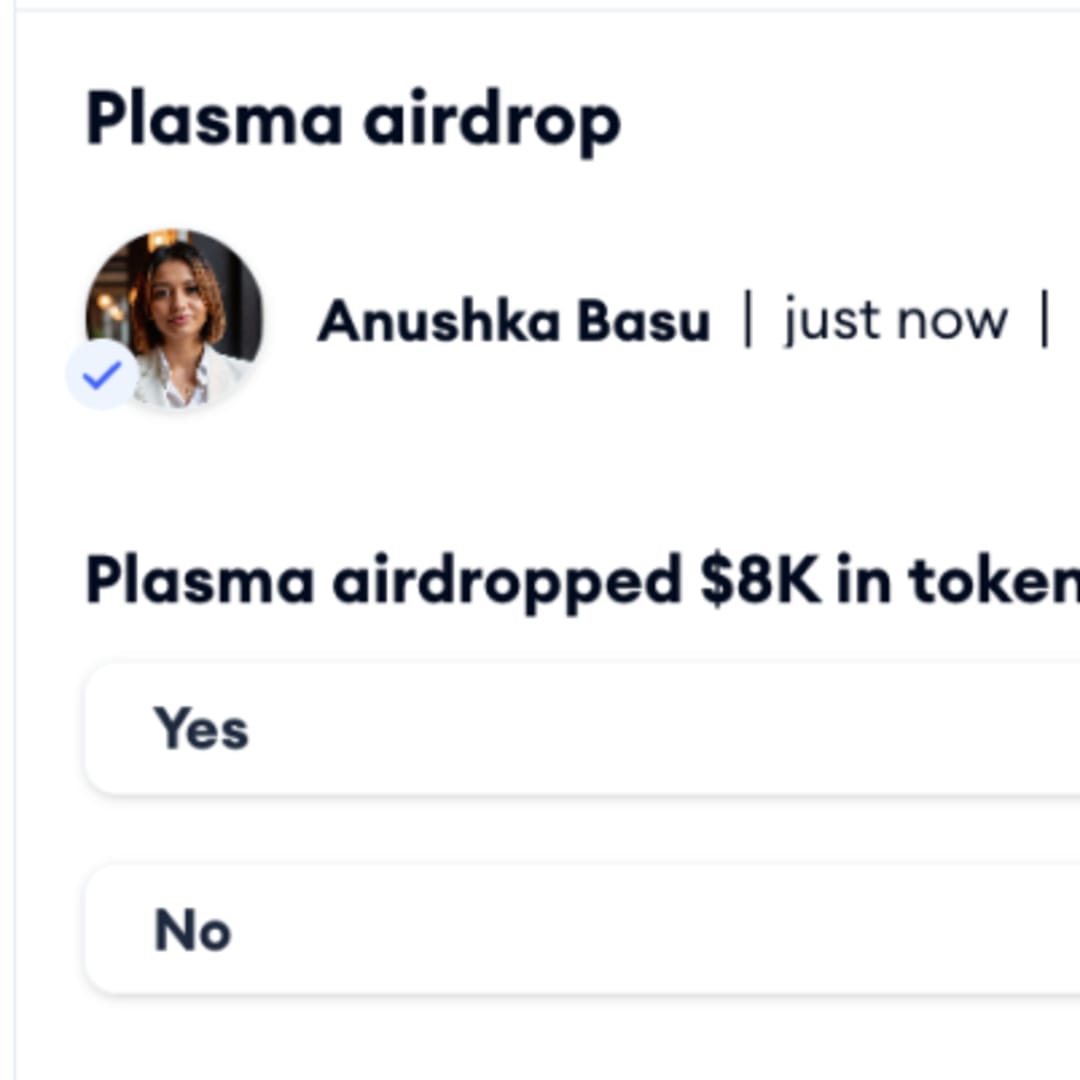Open Anushka Basu's profile photo
1080x1080 pixels.
tap(174, 318)
